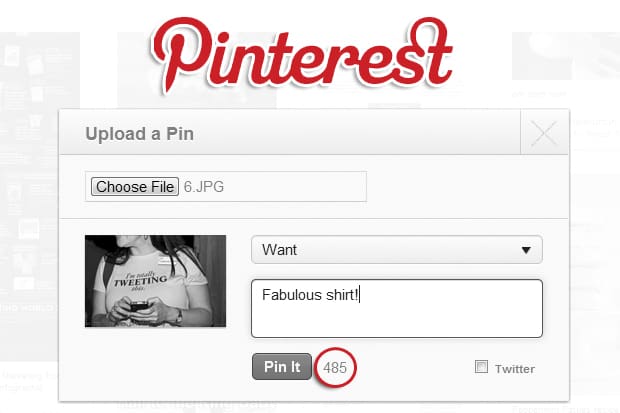The width and height of the screenshot is (620, 413).
Task: Click the Choose File button
Action: point(135,186)
